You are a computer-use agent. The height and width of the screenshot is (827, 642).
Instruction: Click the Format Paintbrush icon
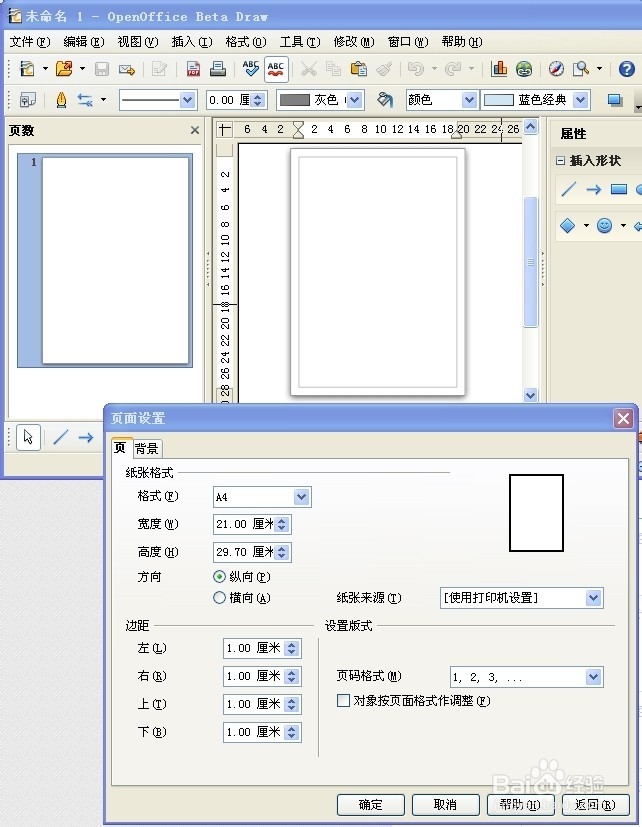pos(384,69)
